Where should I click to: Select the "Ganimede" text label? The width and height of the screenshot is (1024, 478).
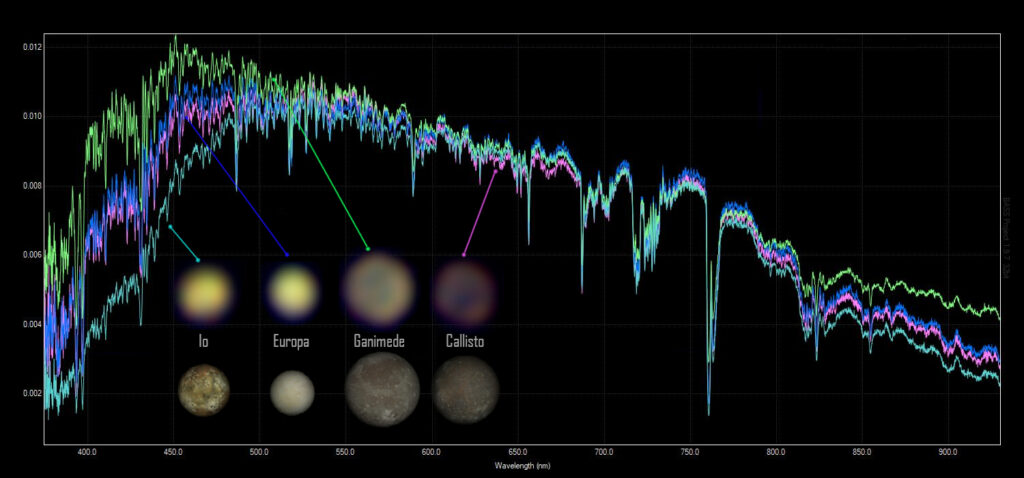click(380, 341)
